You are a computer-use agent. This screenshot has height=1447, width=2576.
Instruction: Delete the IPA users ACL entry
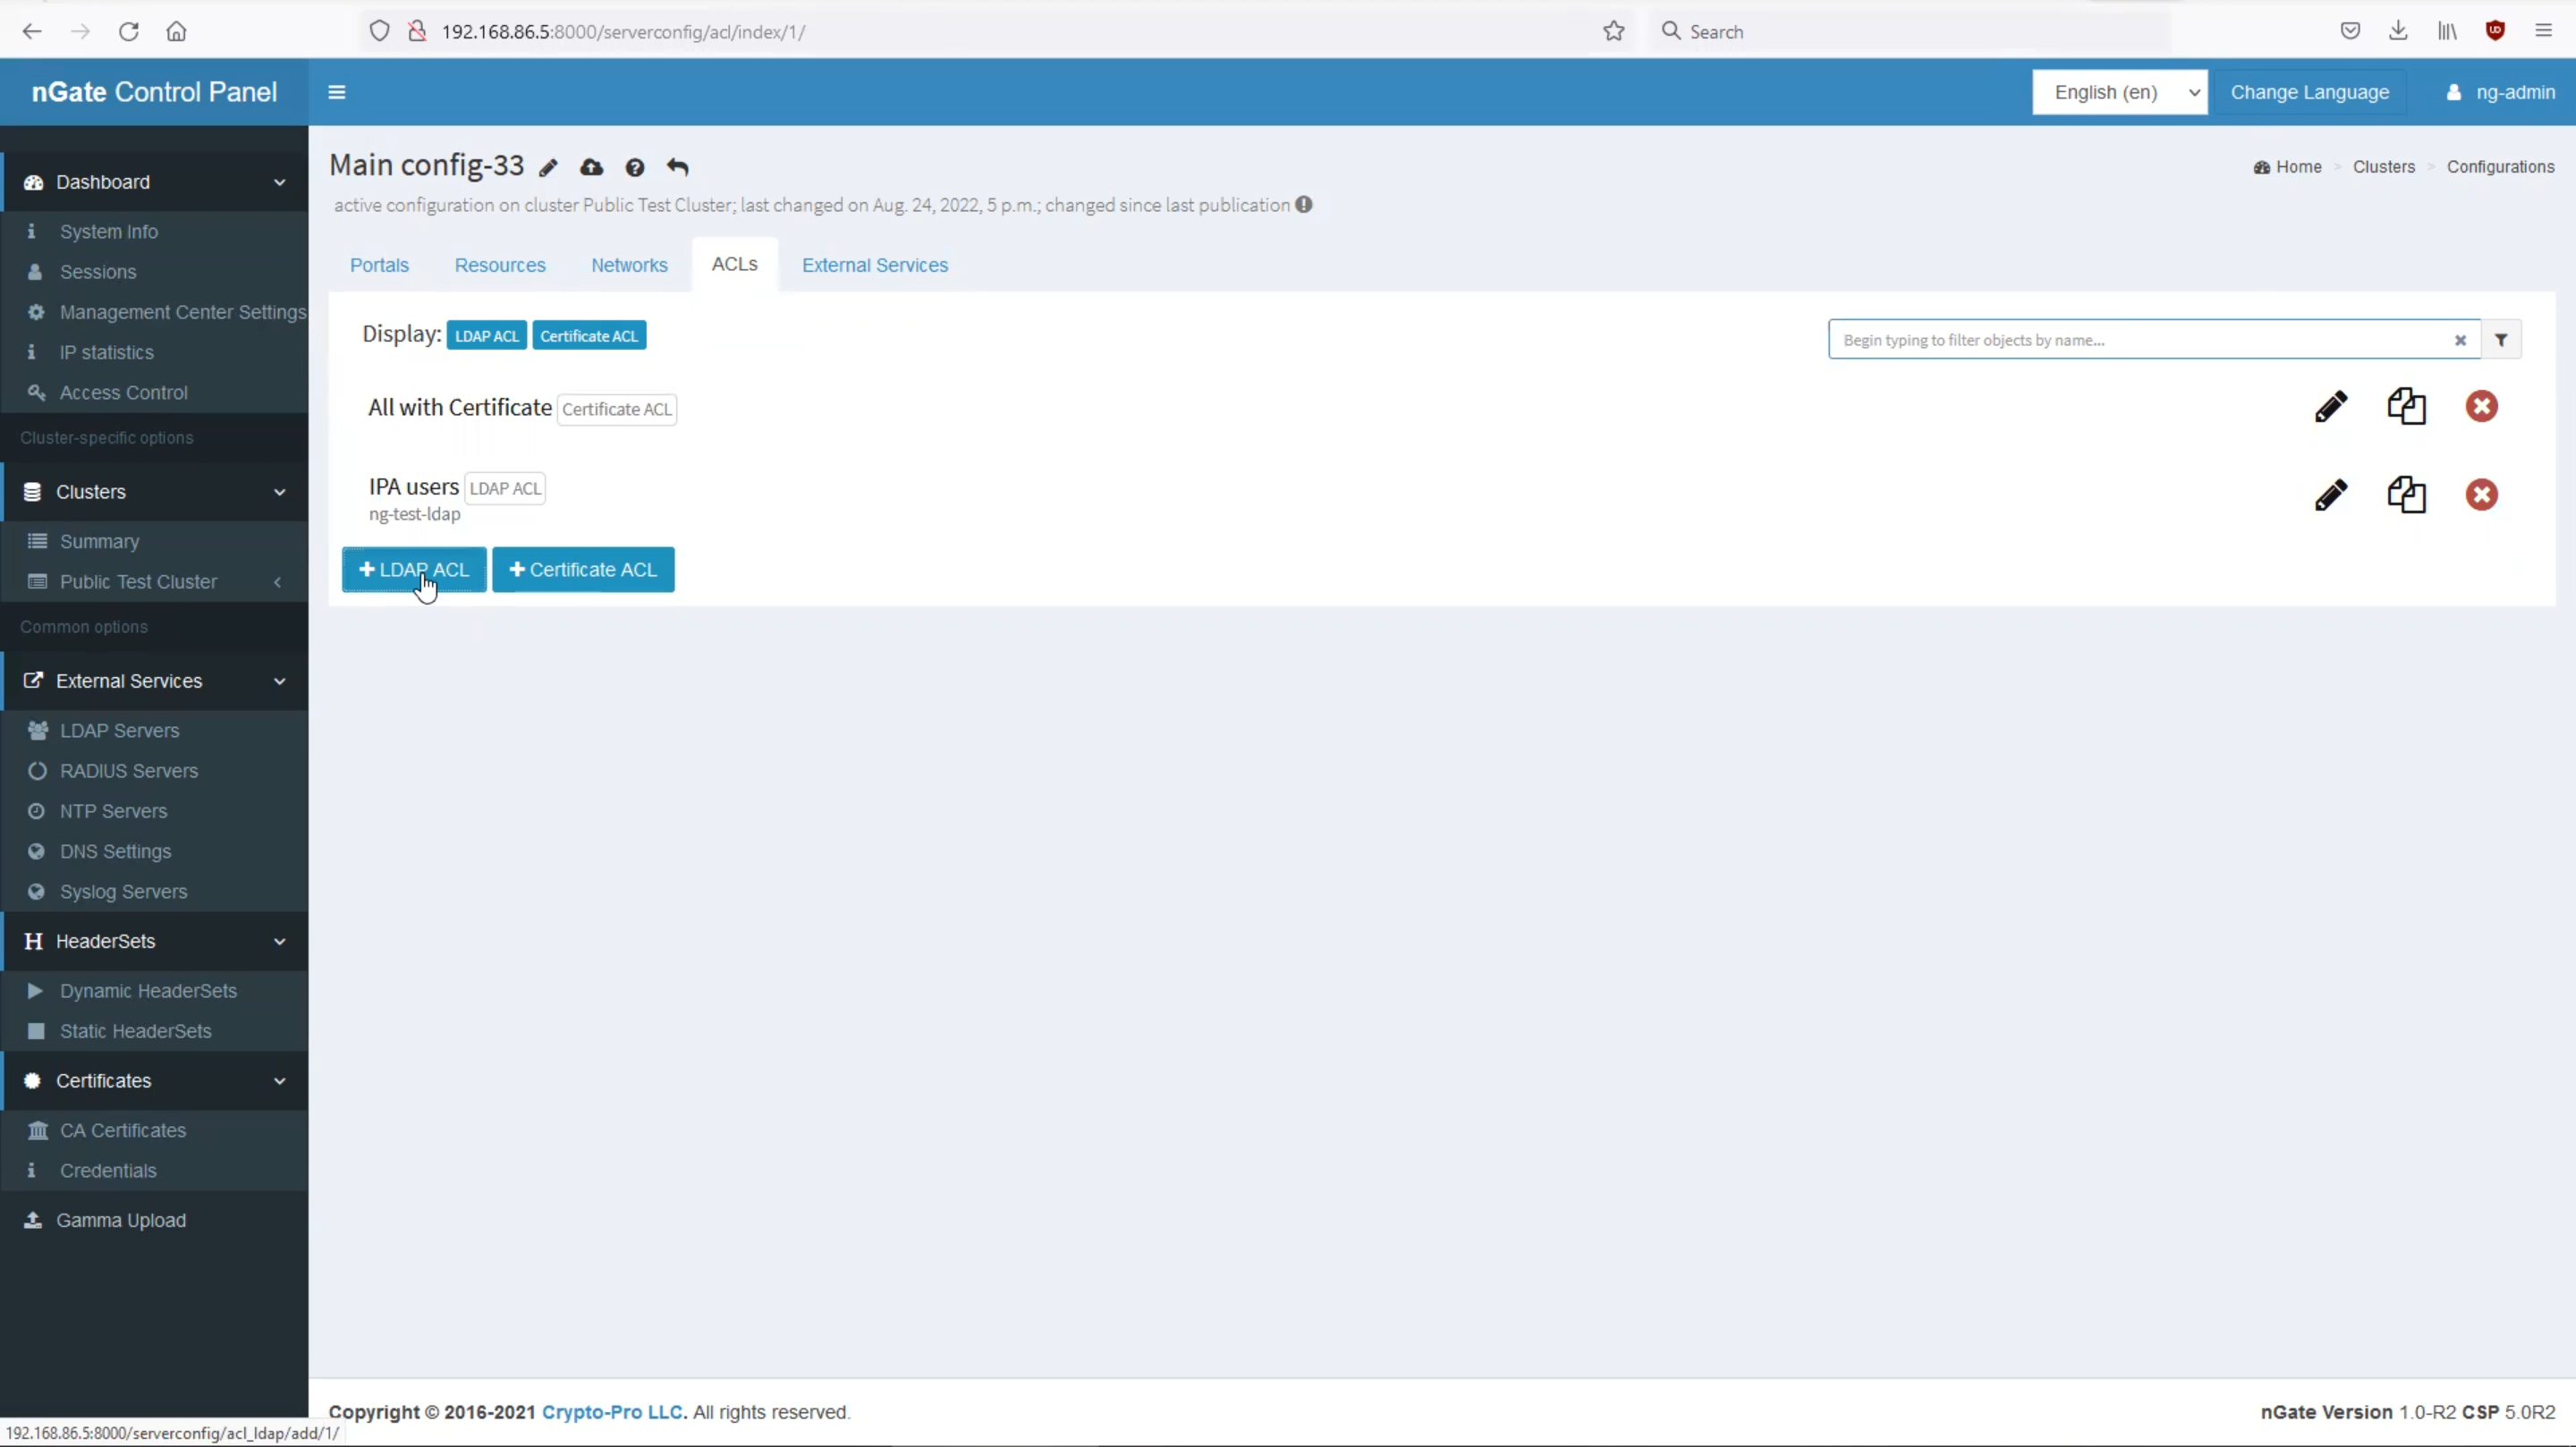2481,495
